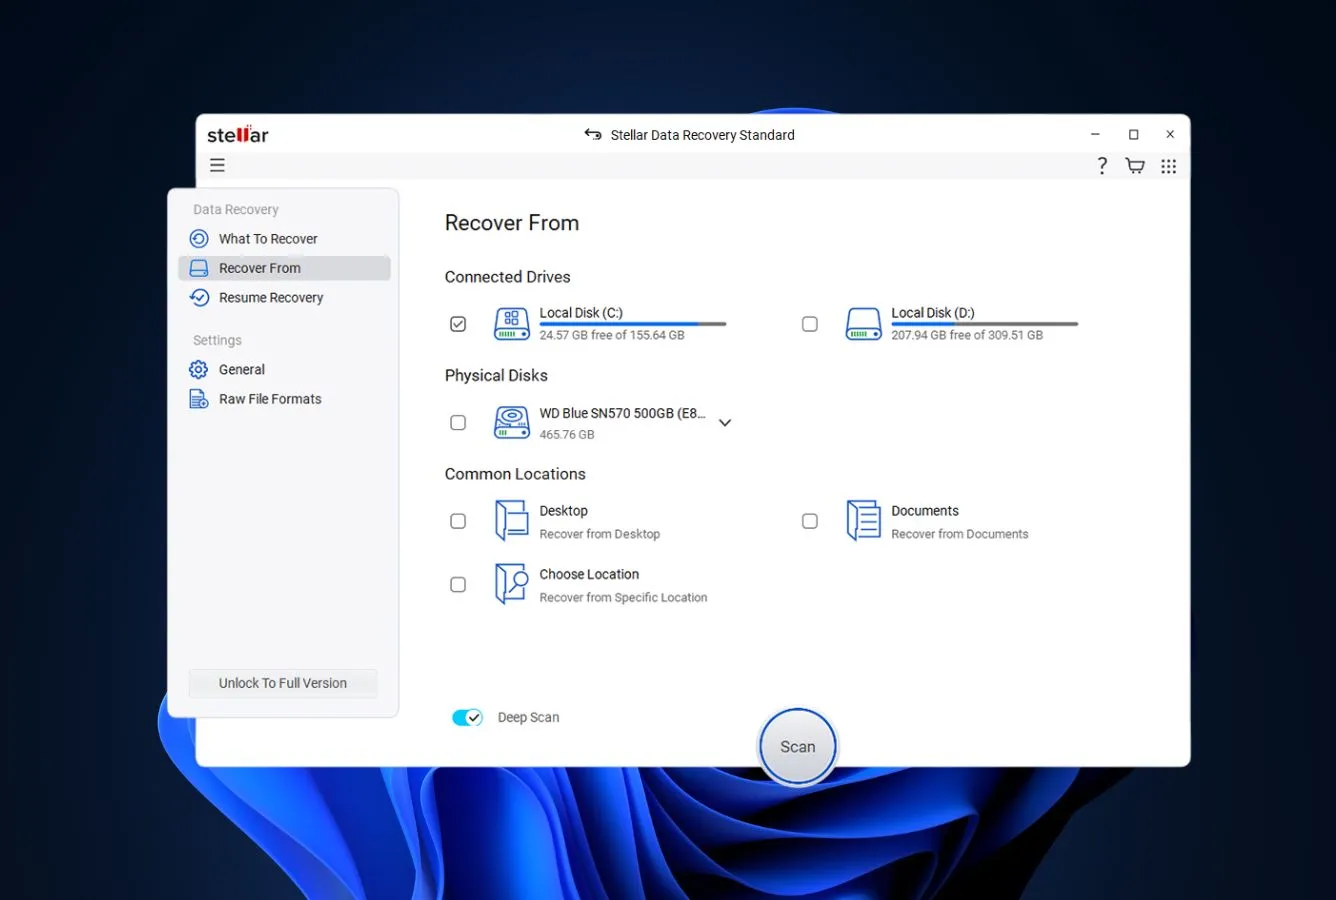This screenshot has height=900, width=1336.
Task: Click Unlock To Full Version button
Action: pyautogui.click(x=283, y=683)
